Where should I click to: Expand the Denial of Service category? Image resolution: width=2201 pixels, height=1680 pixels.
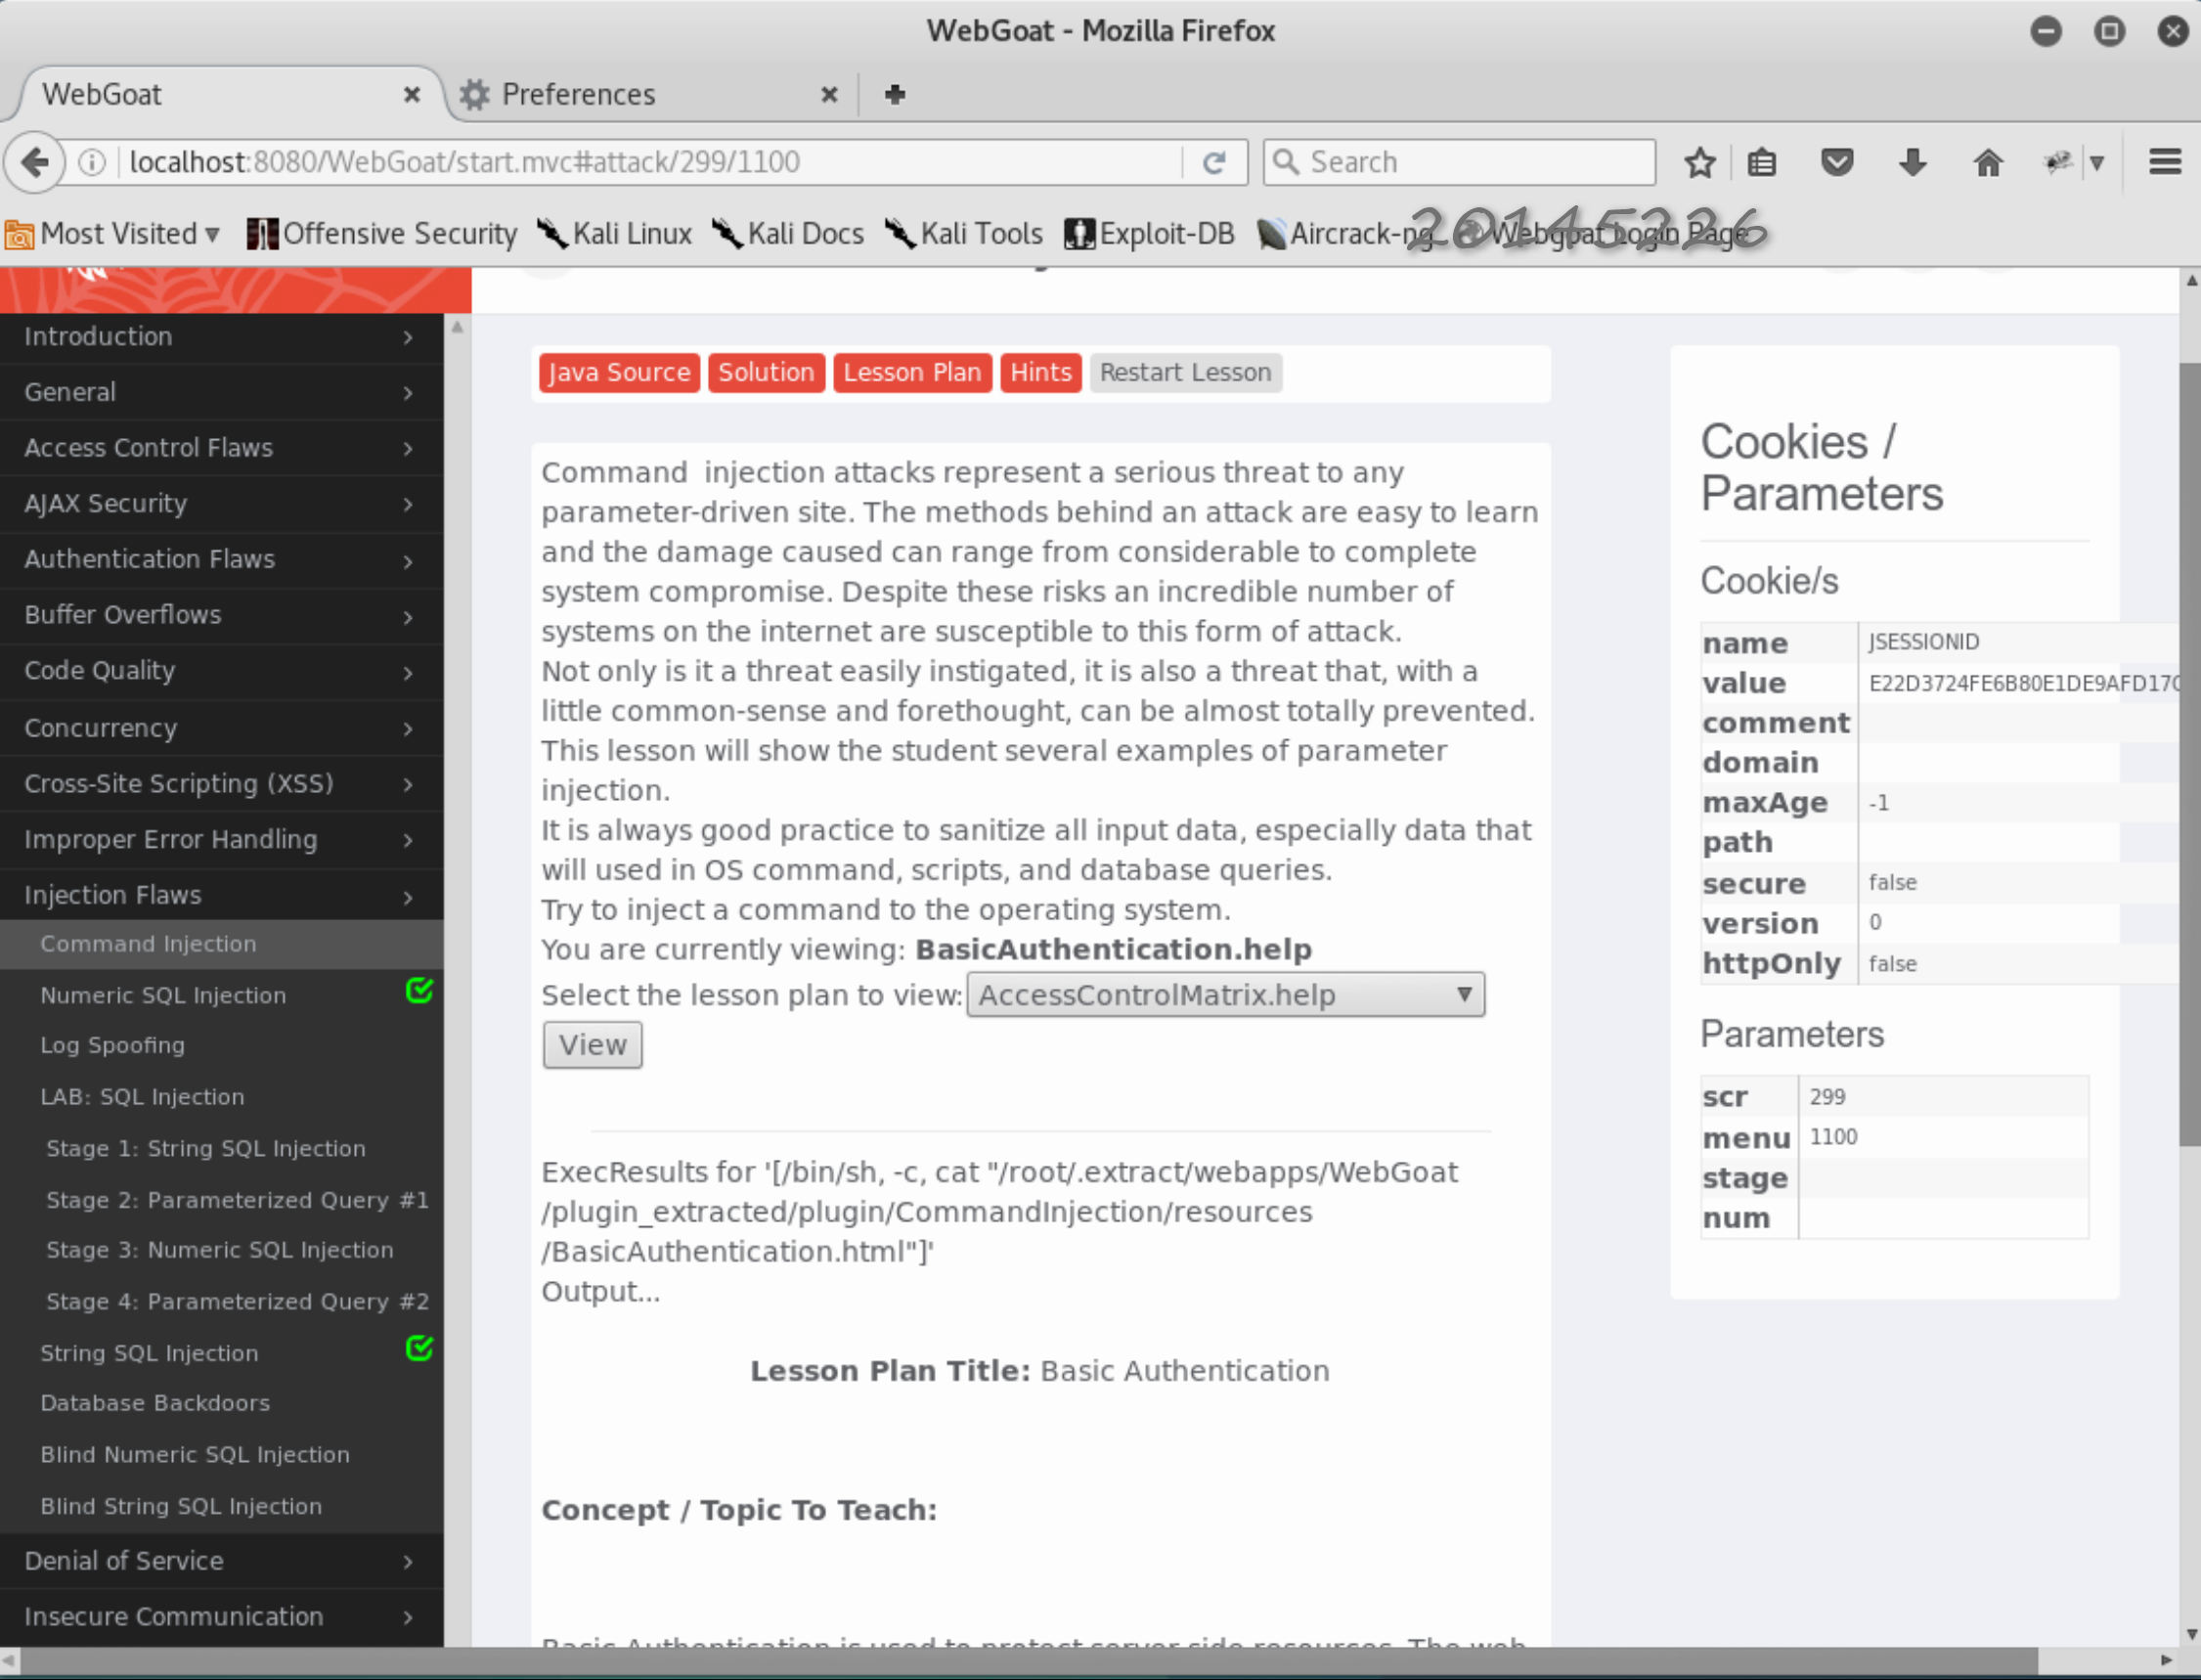pos(221,1561)
